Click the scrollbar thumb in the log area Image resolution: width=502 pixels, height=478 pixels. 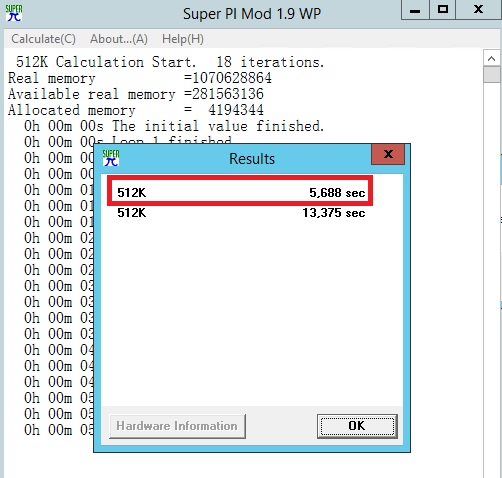pyautogui.click(x=491, y=75)
